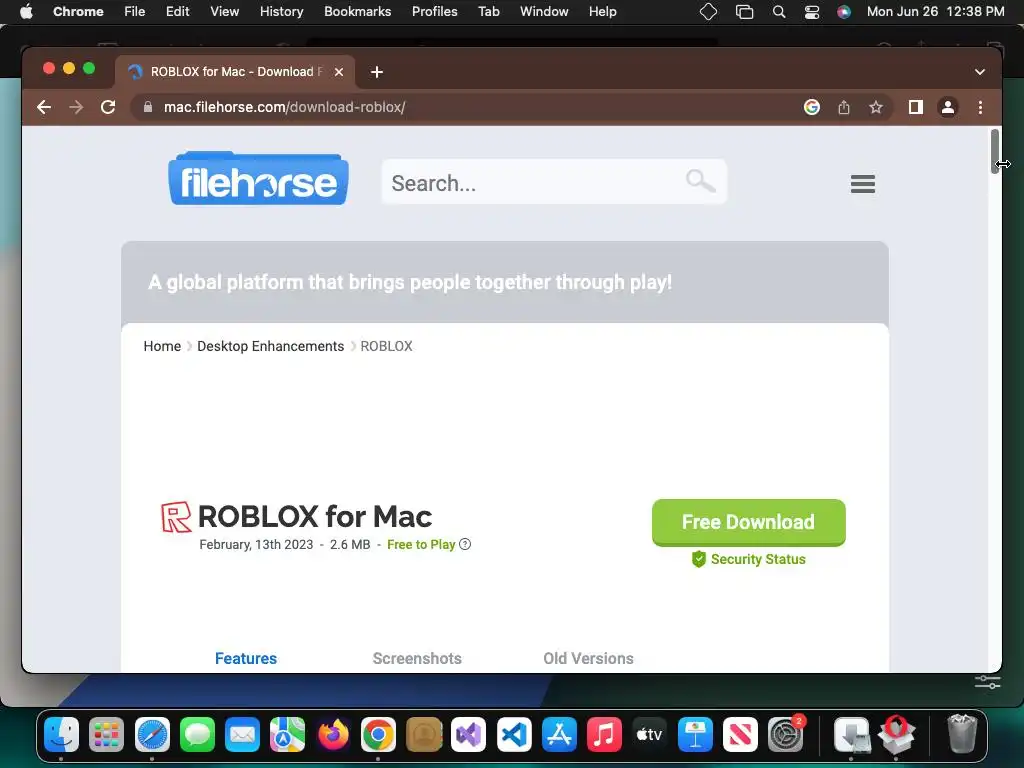Image resolution: width=1024 pixels, height=768 pixels.
Task: Open Firefox from the dock
Action: tap(333, 735)
